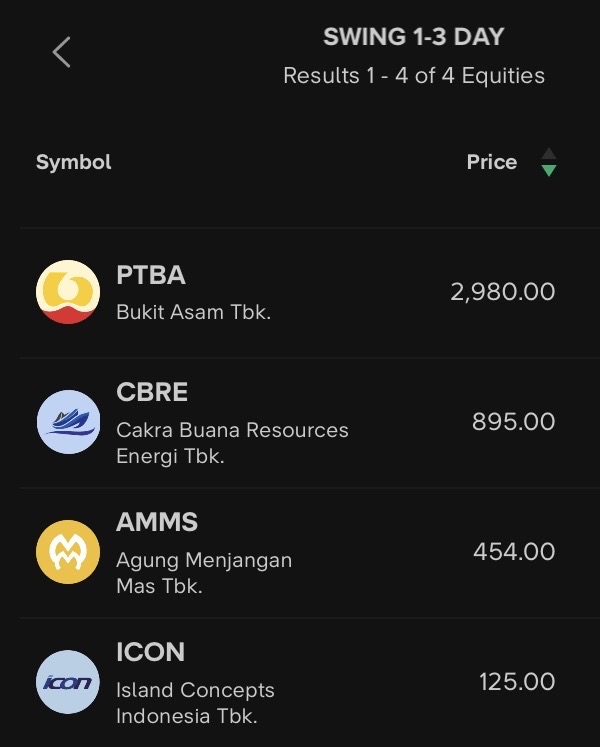Image resolution: width=600 pixels, height=747 pixels.
Task: Sort by the Symbol column header
Action: pos(74,162)
